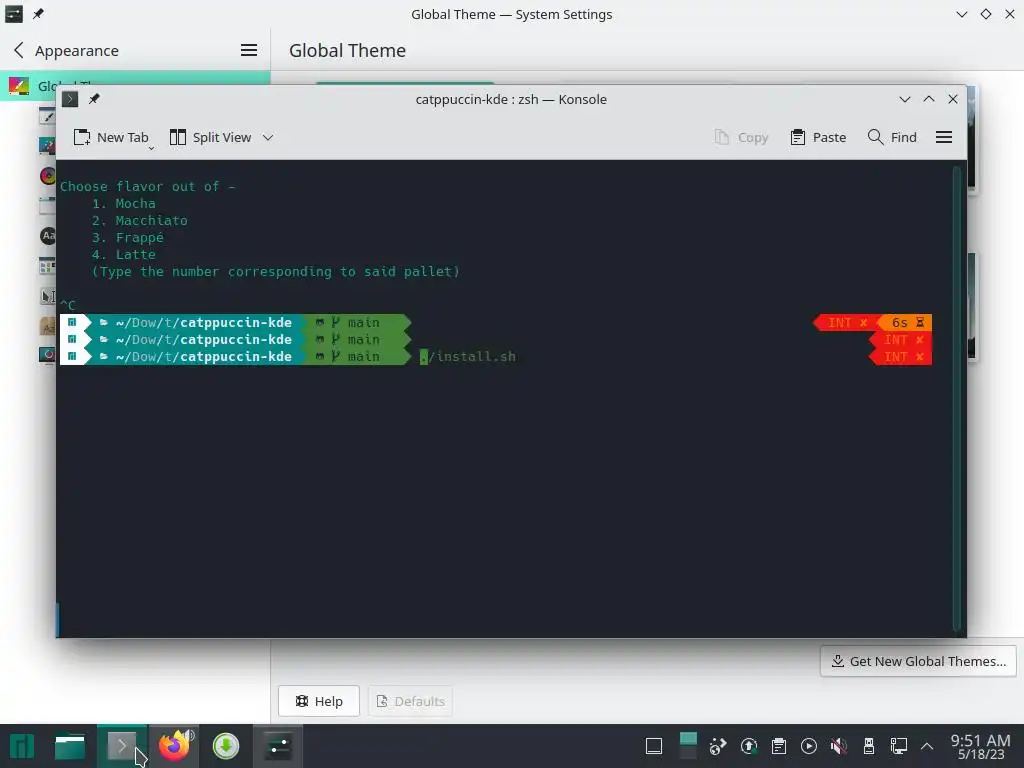This screenshot has height=768, width=1024.
Task: Pin the System Settings window
Action: coord(39,14)
